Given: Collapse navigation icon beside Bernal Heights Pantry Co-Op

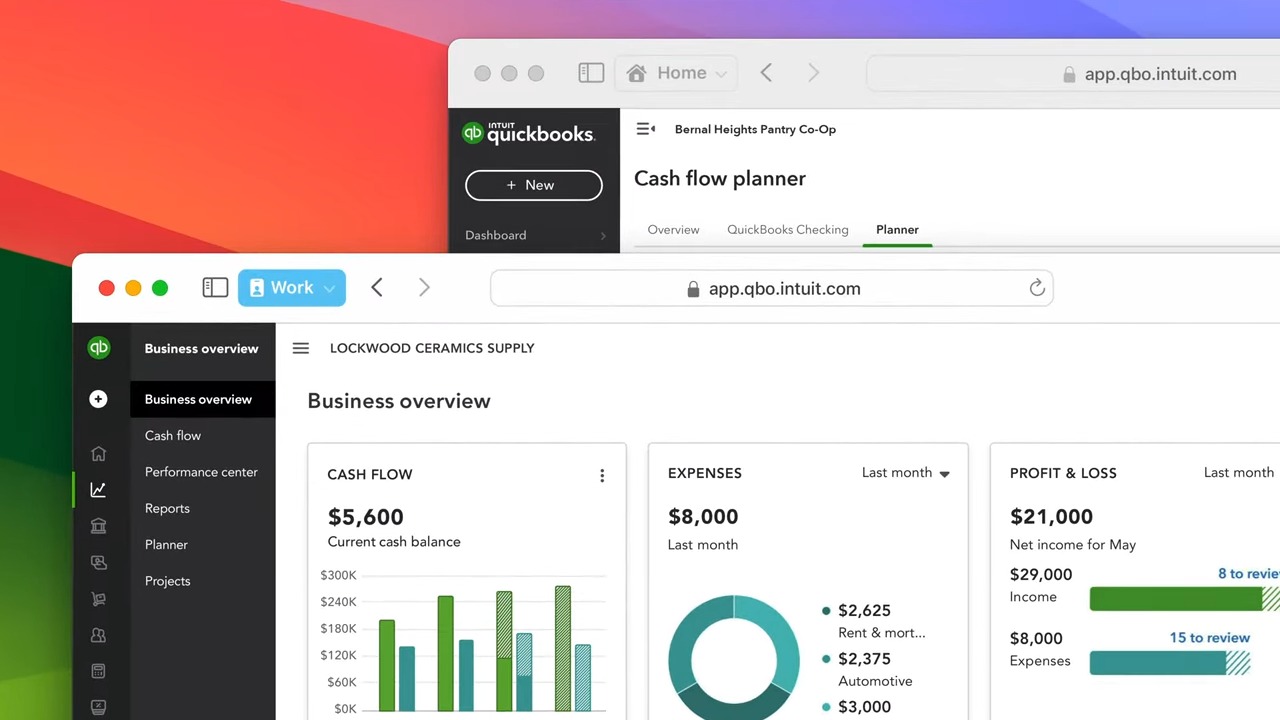Looking at the screenshot, I should (x=646, y=129).
